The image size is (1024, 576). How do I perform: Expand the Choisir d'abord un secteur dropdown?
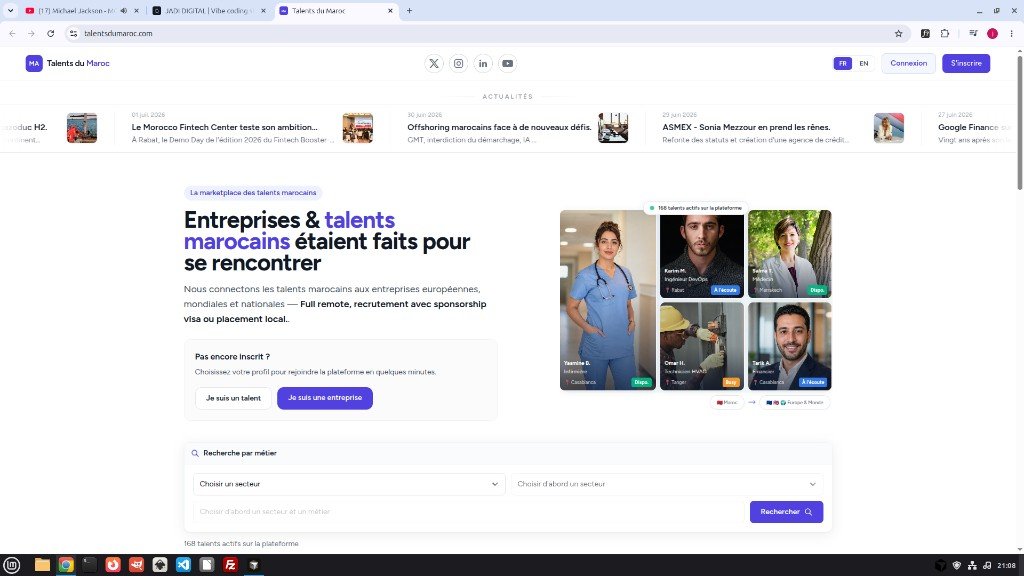tap(667, 484)
